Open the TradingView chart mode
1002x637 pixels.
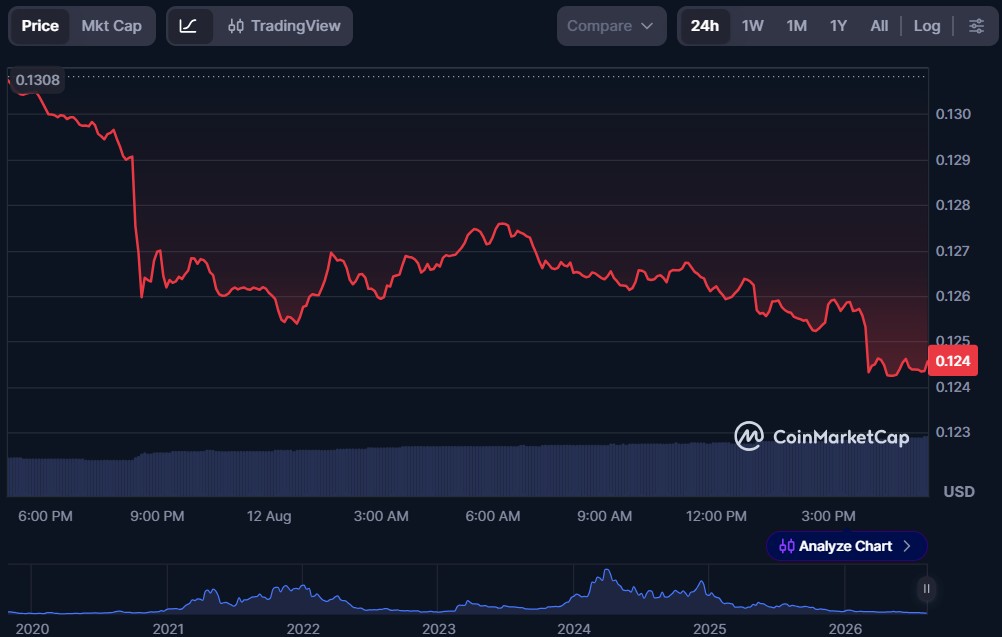click(284, 26)
